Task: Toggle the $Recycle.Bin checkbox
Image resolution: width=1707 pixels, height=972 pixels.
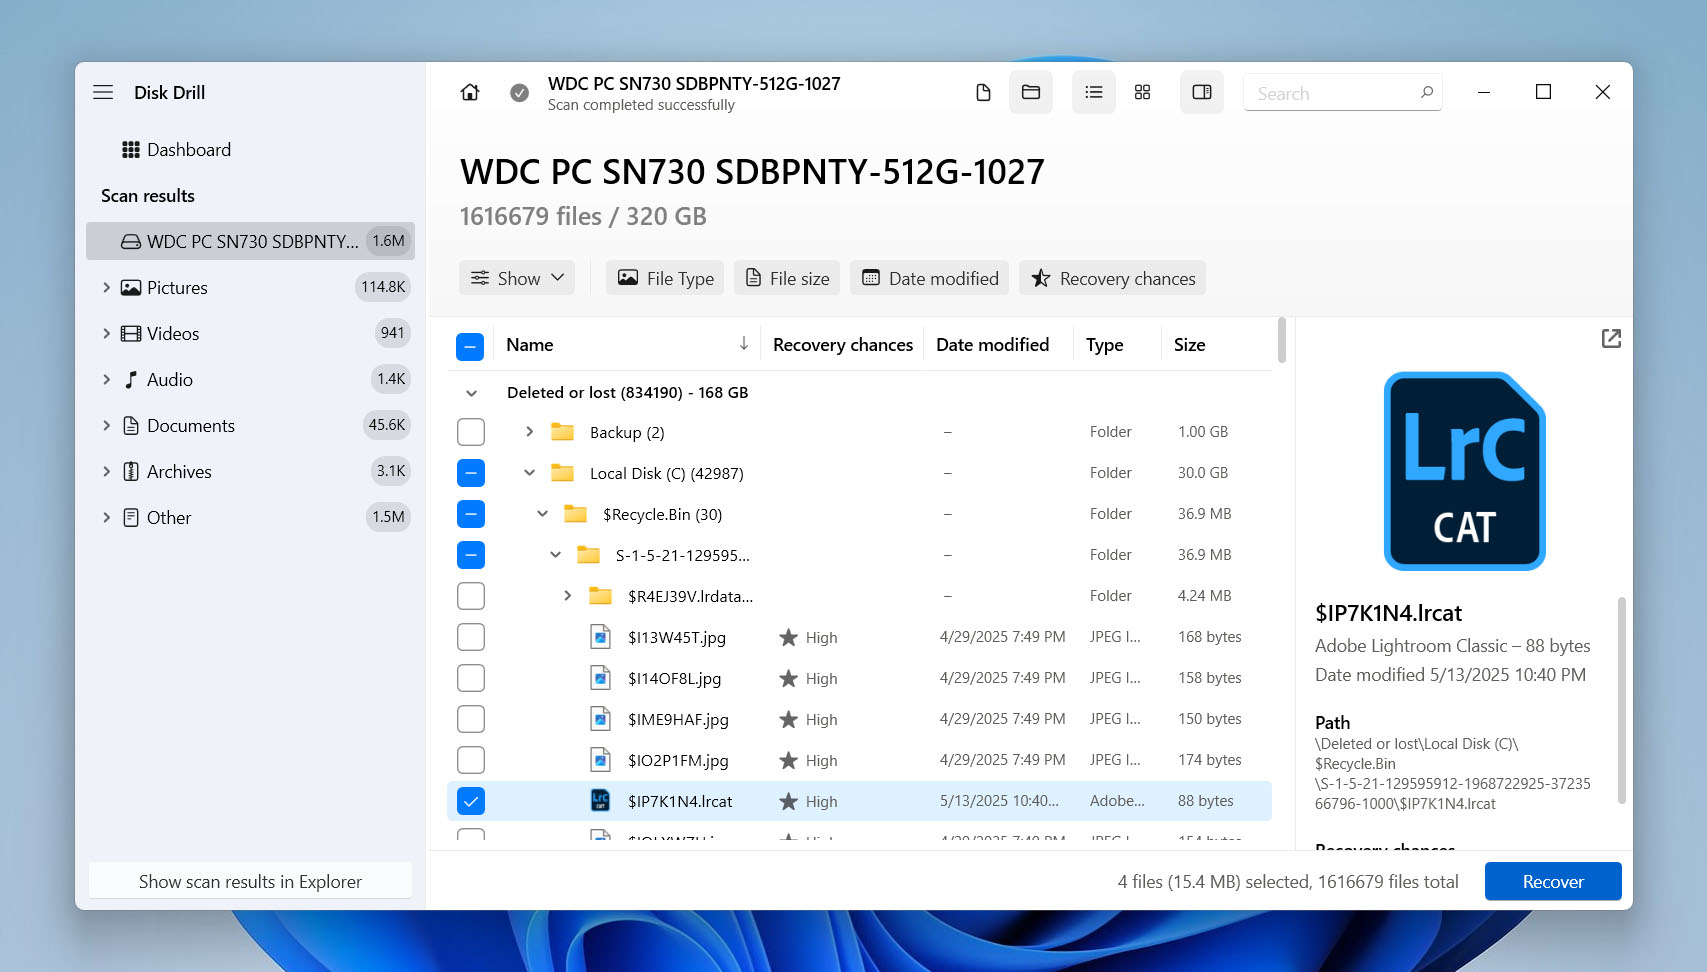Action: (x=471, y=514)
